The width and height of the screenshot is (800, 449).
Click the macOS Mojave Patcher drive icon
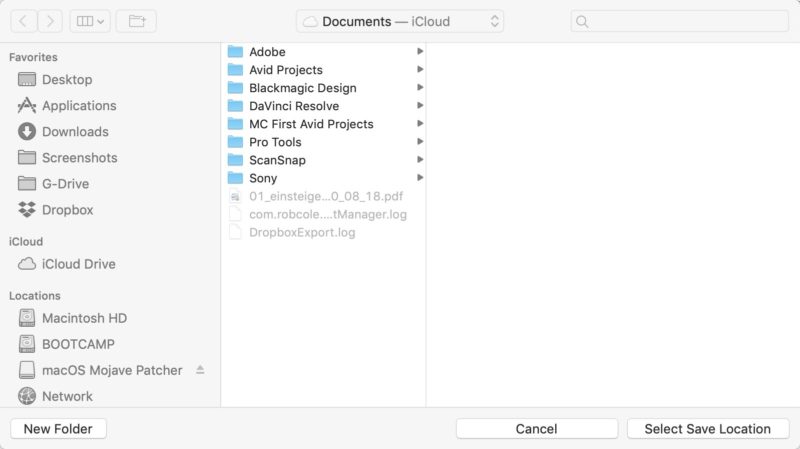point(27,370)
